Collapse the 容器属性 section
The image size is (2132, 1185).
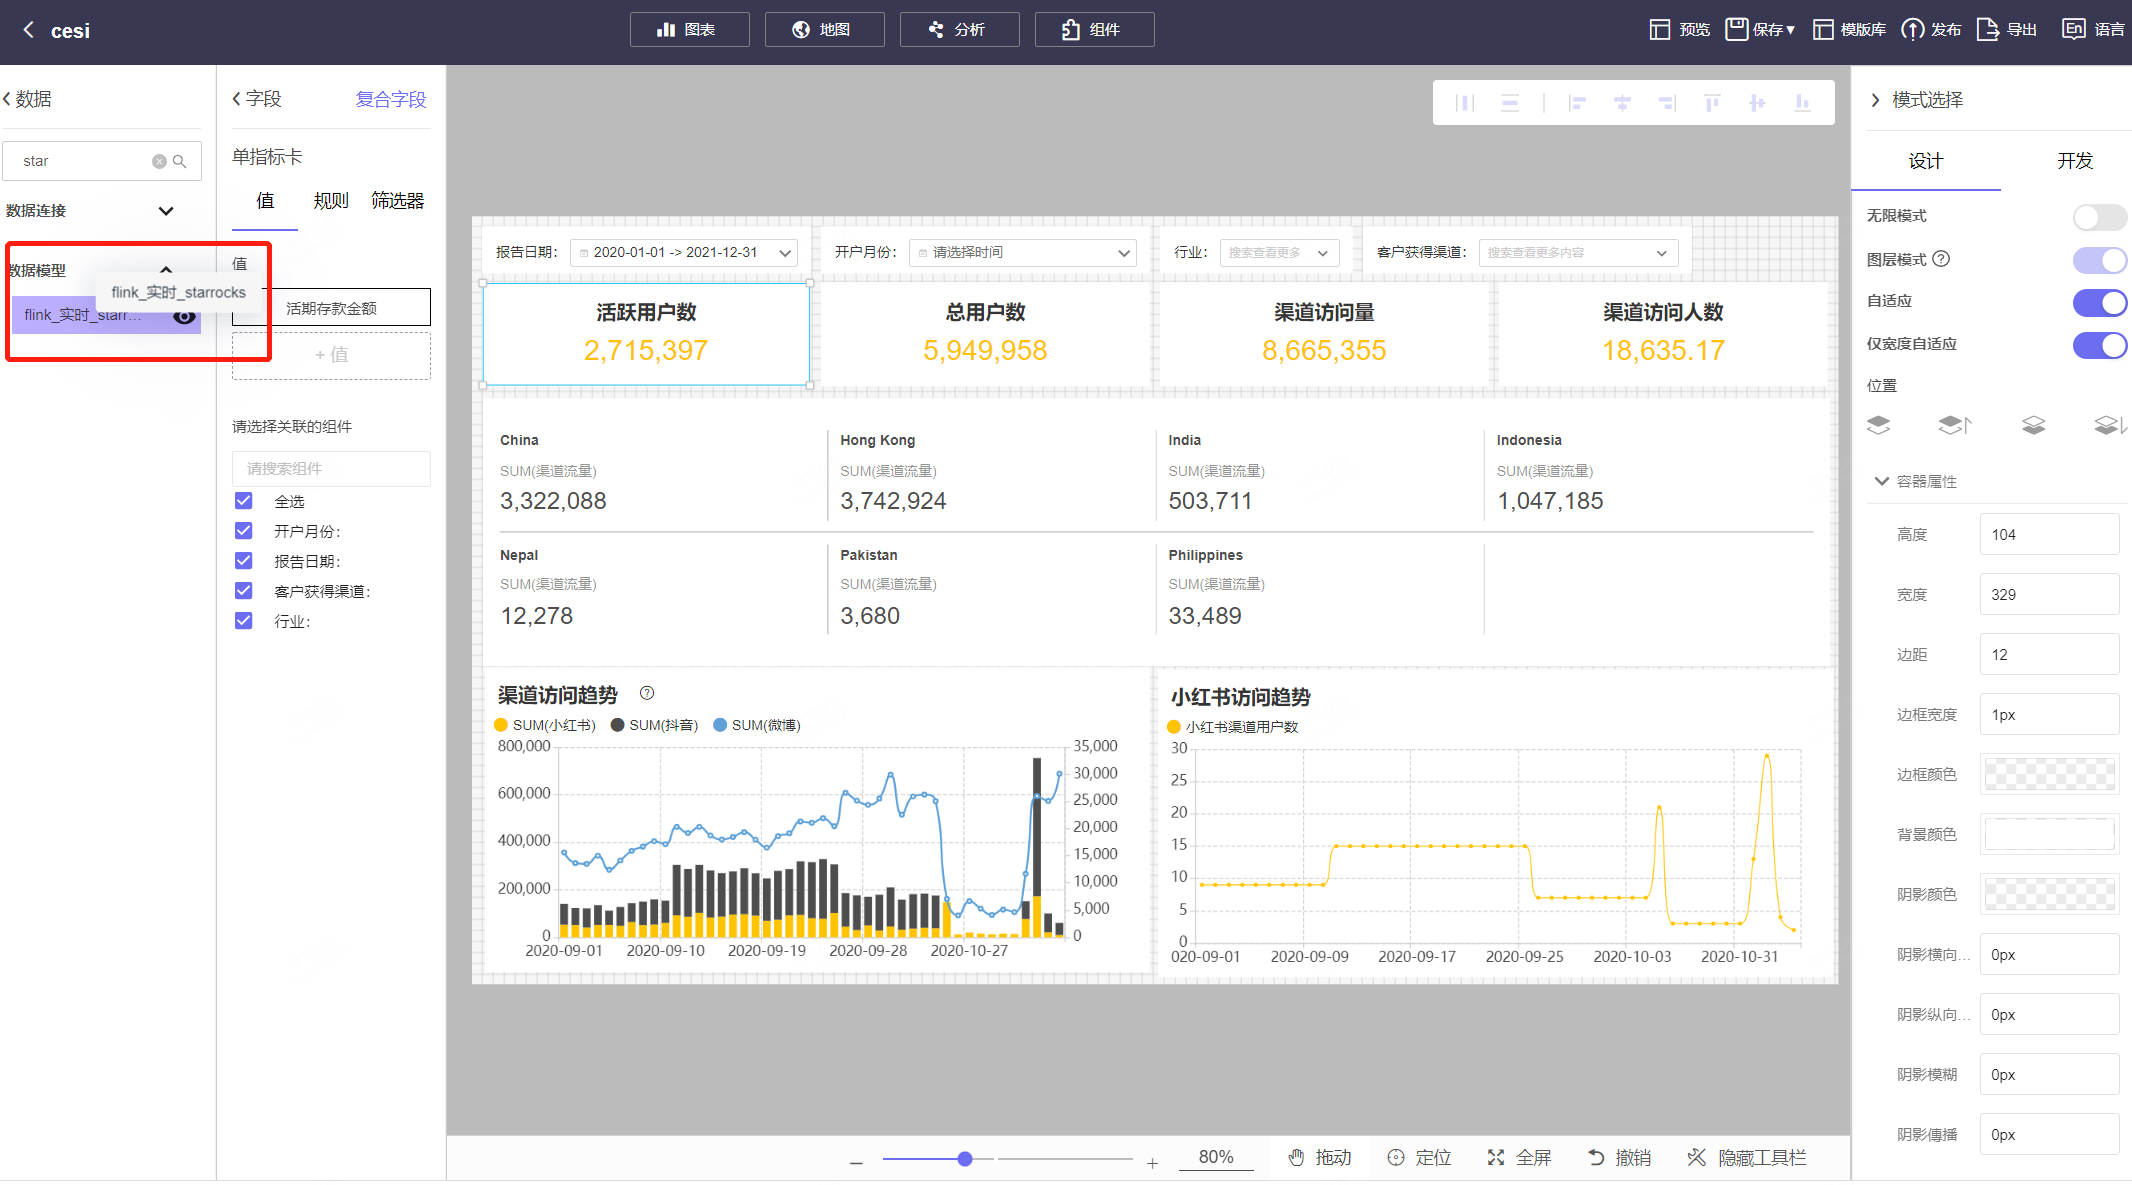[1882, 481]
